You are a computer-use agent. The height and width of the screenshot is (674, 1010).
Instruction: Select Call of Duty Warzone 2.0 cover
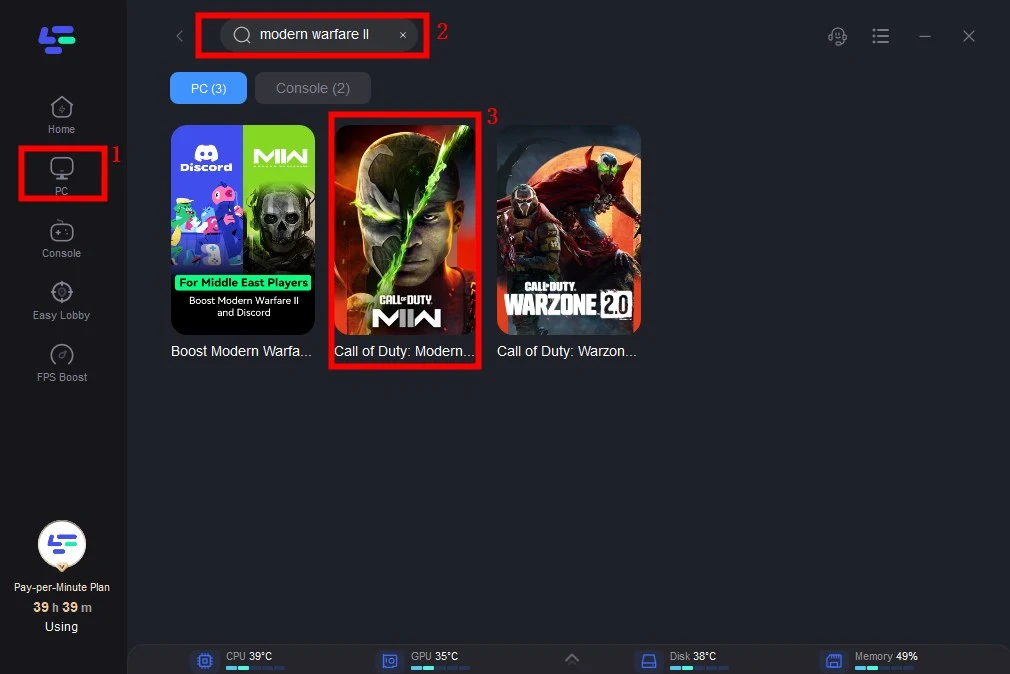(569, 229)
